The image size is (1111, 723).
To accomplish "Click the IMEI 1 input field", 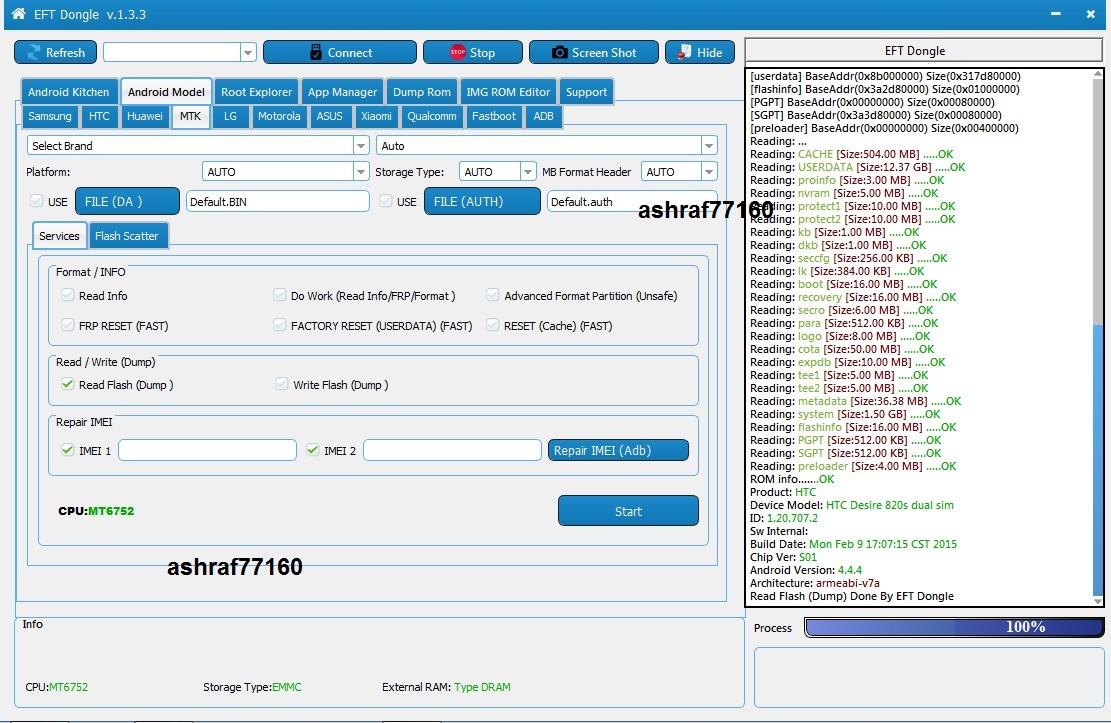I will tap(207, 450).
